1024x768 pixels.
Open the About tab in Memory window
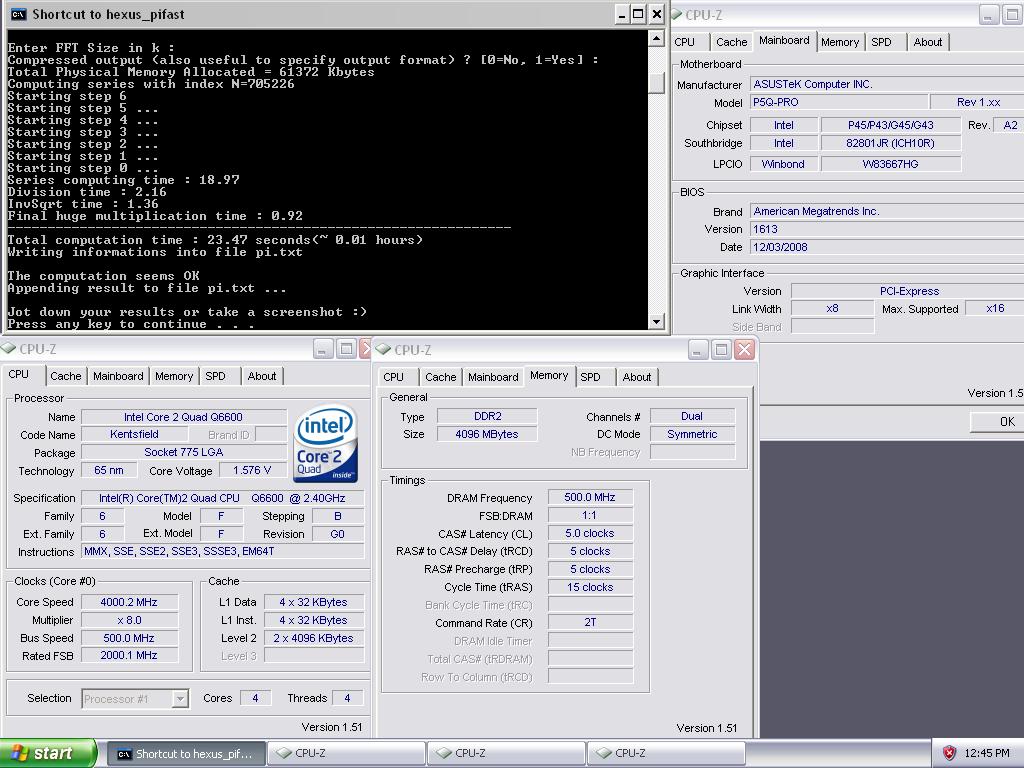(x=637, y=377)
